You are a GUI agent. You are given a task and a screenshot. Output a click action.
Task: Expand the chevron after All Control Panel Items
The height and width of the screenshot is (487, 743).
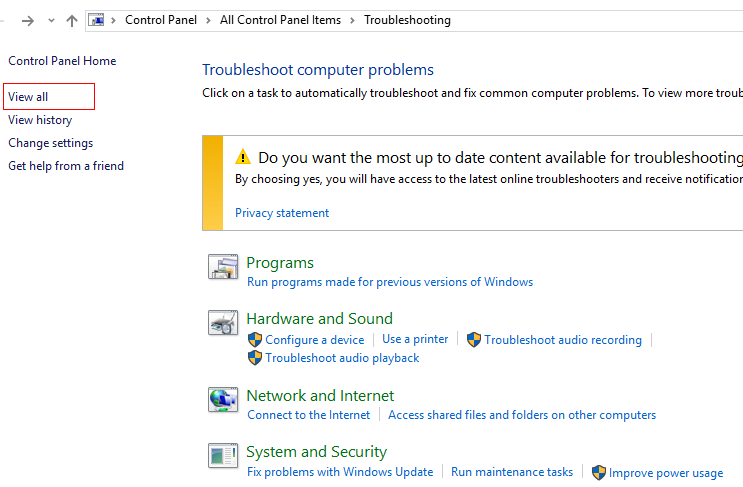tap(352, 20)
